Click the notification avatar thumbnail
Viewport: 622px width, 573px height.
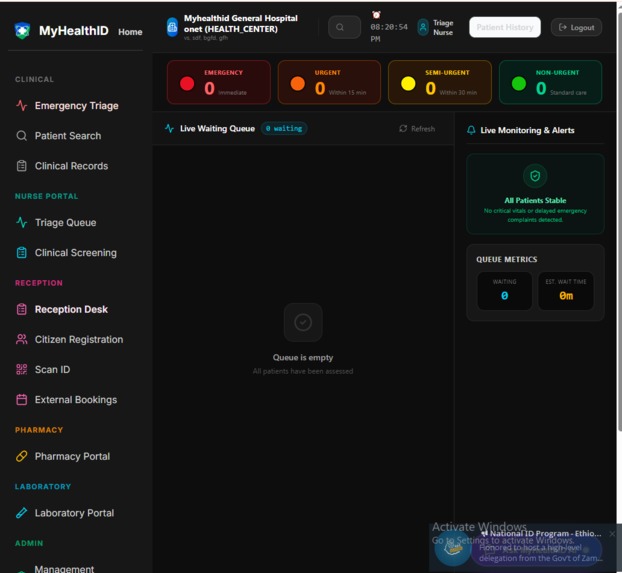click(x=453, y=549)
